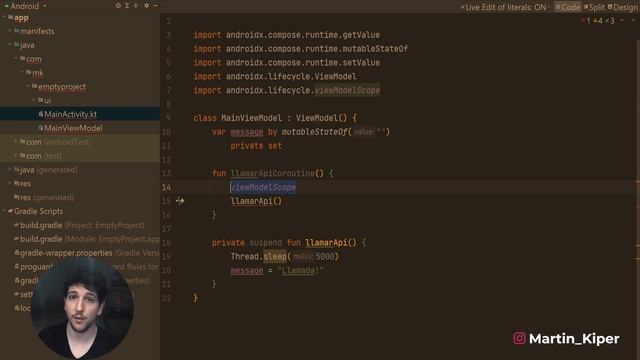The image size is (640, 360).
Task: Click the typos count indicator showing 3
Action: 610,20
